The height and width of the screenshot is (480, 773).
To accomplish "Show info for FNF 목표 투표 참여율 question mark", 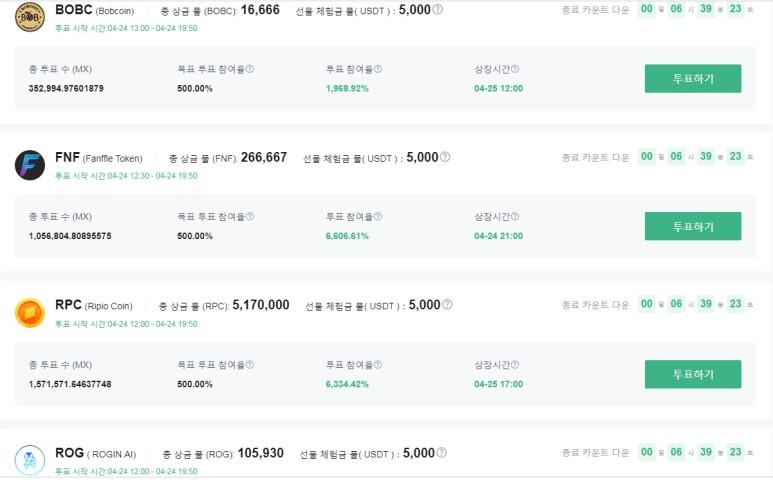I will pos(250,216).
